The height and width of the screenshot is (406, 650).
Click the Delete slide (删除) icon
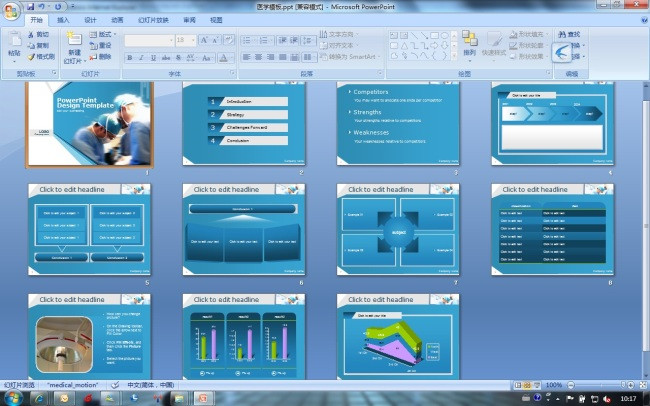(x=93, y=57)
